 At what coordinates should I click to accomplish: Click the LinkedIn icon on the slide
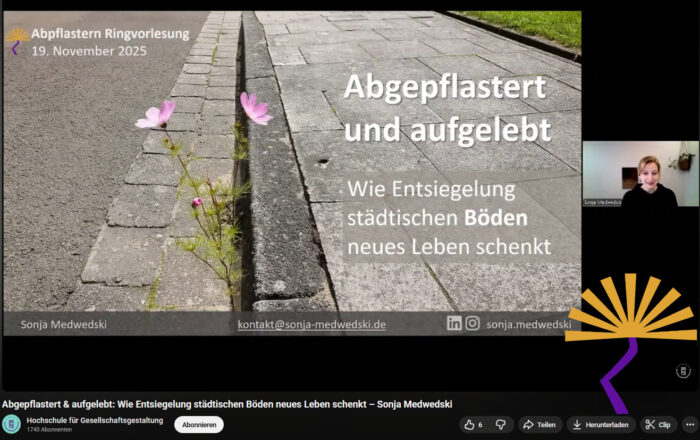click(454, 323)
